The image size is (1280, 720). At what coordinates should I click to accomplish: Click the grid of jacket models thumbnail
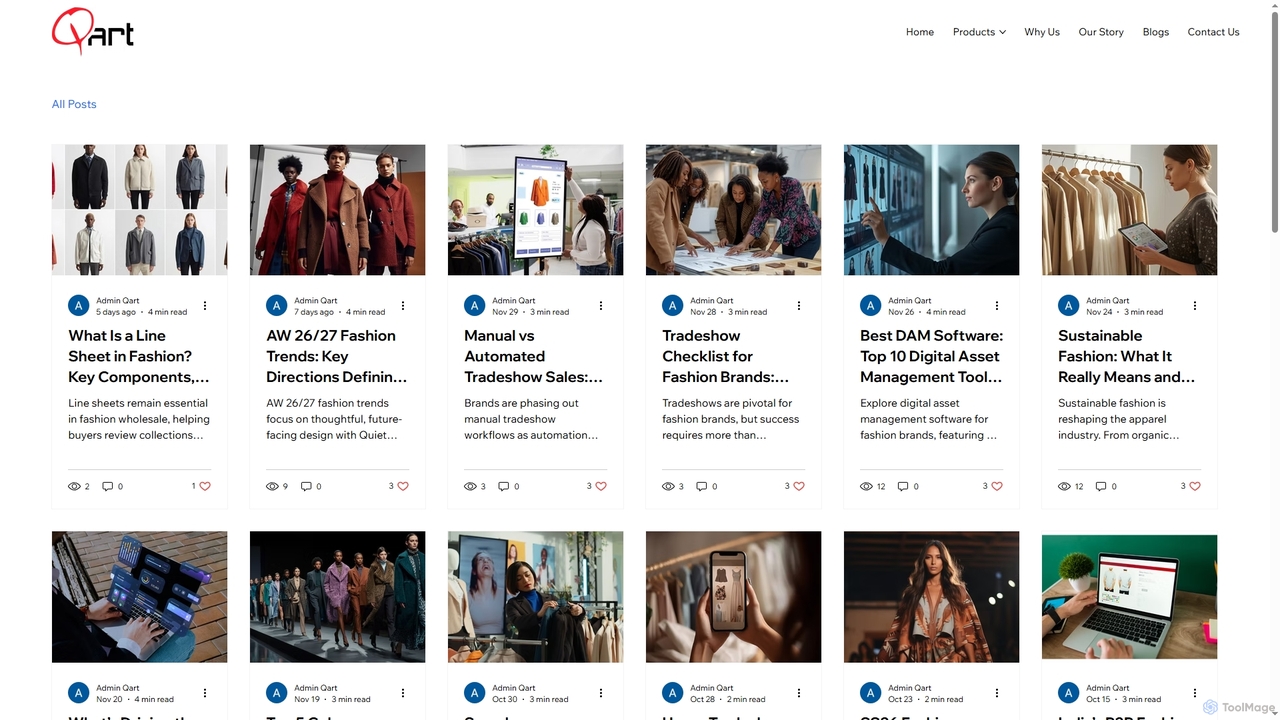[x=140, y=210]
